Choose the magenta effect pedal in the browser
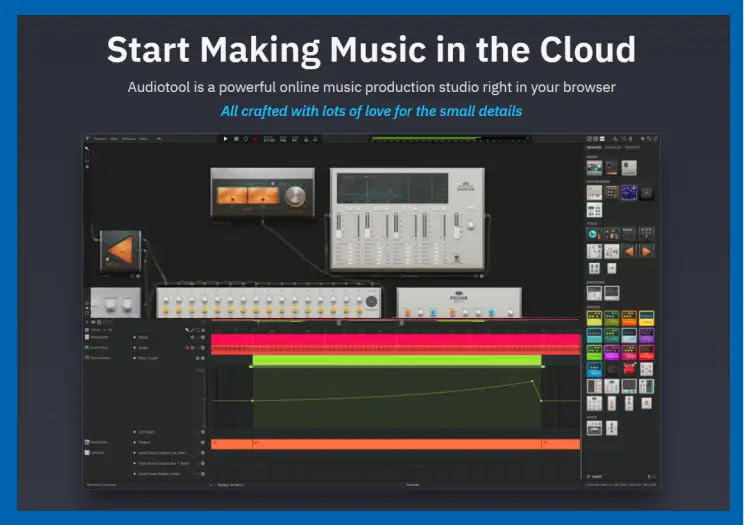 612,352
